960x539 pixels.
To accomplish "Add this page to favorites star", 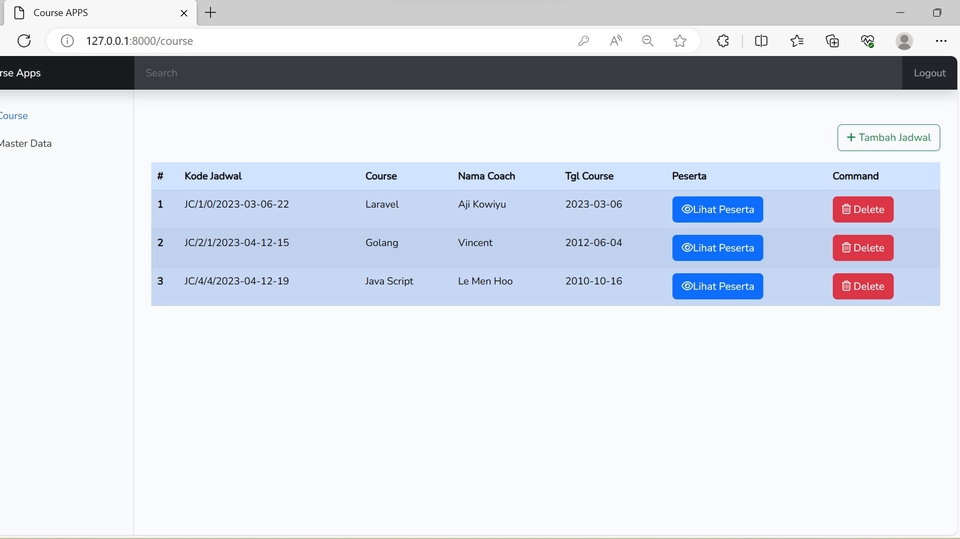I will pos(680,41).
